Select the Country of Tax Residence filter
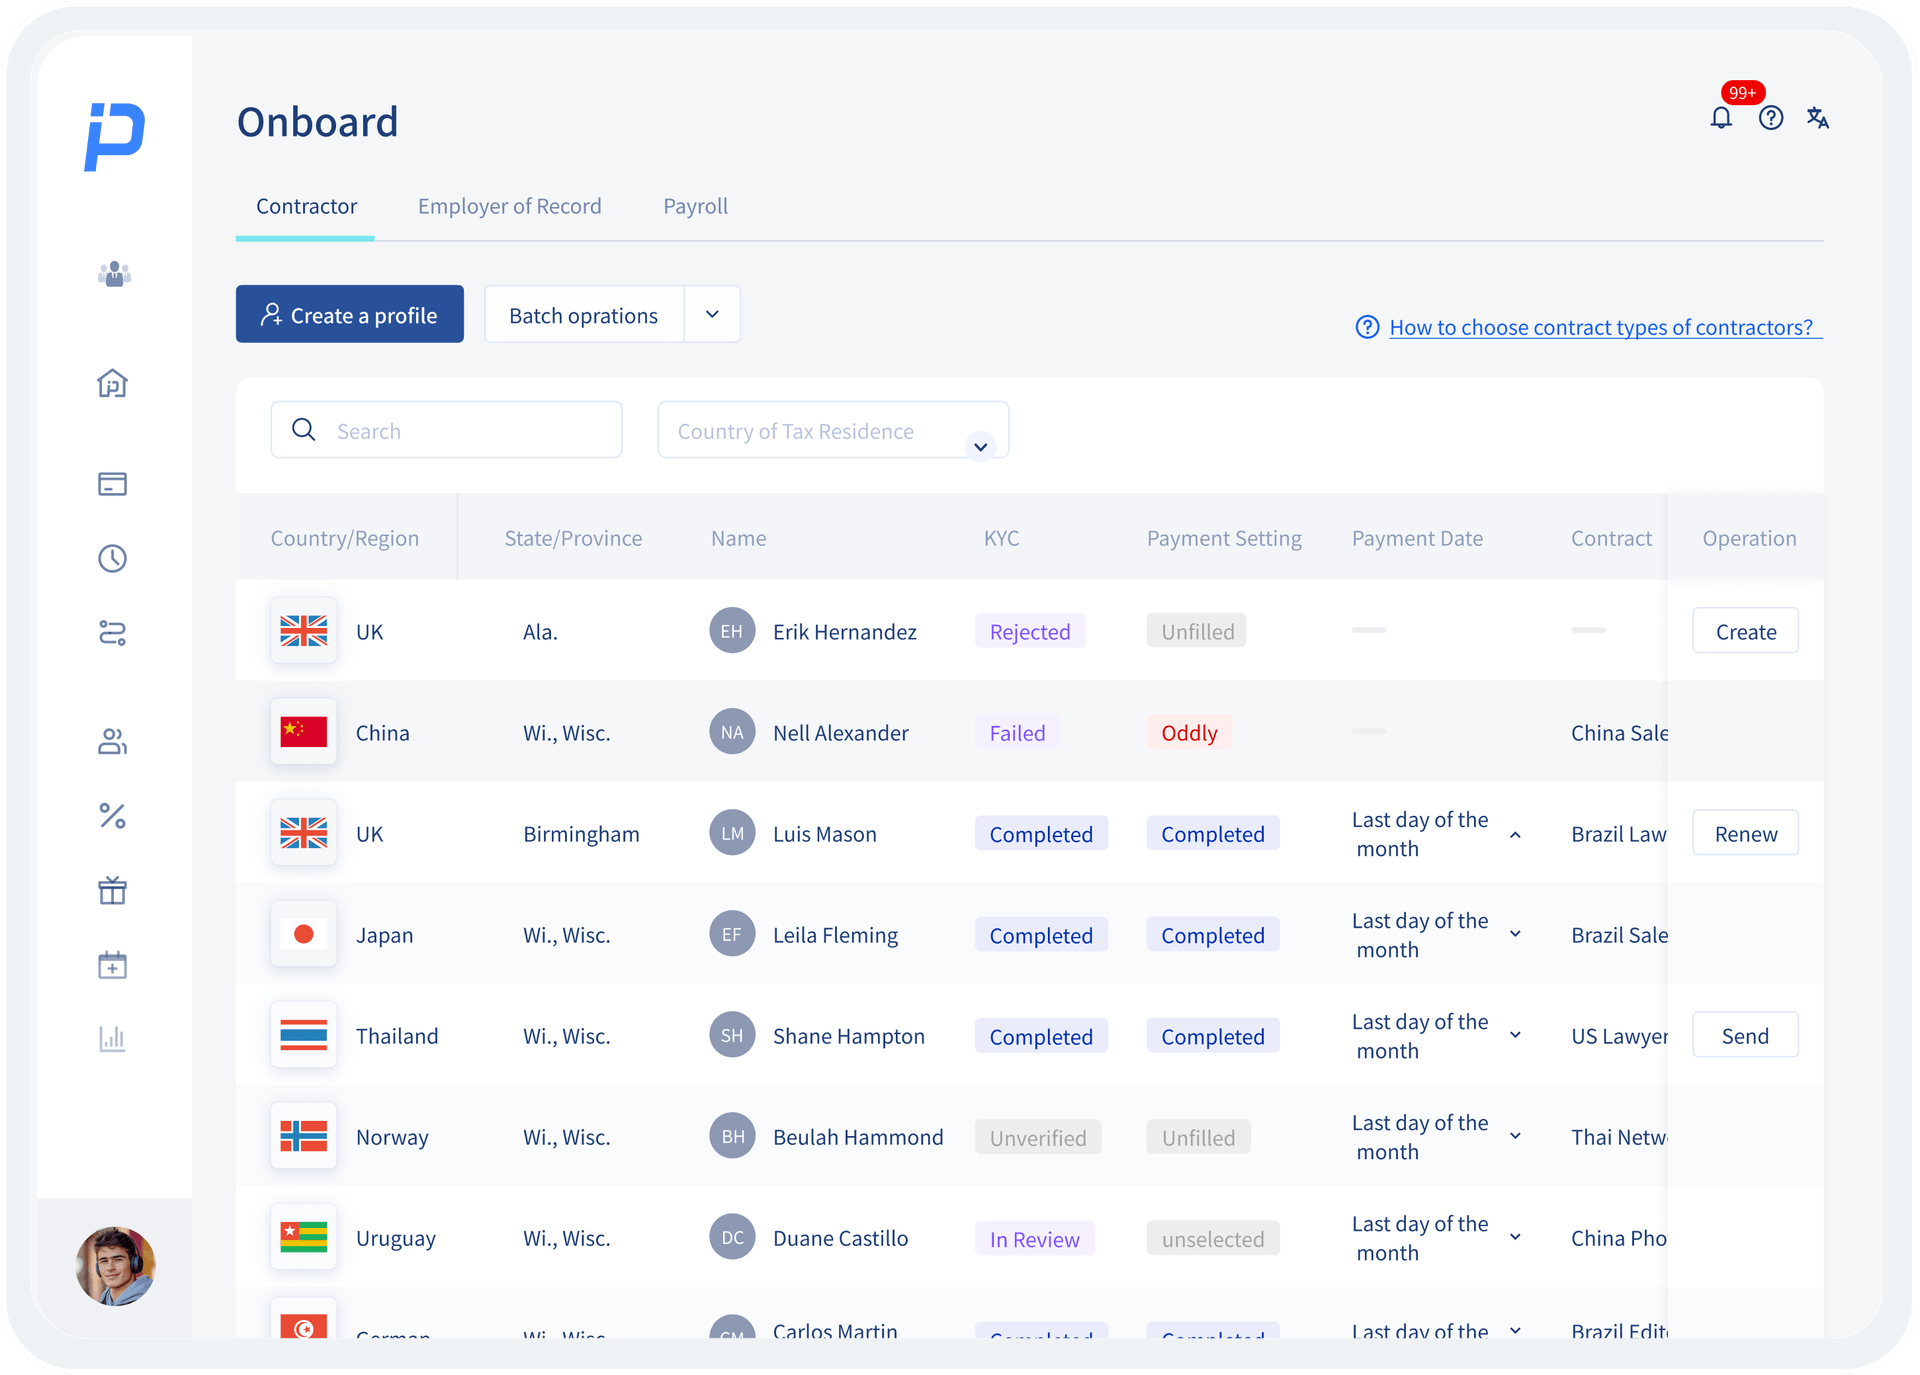This screenshot has width=1920, height=1375. click(x=829, y=432)
